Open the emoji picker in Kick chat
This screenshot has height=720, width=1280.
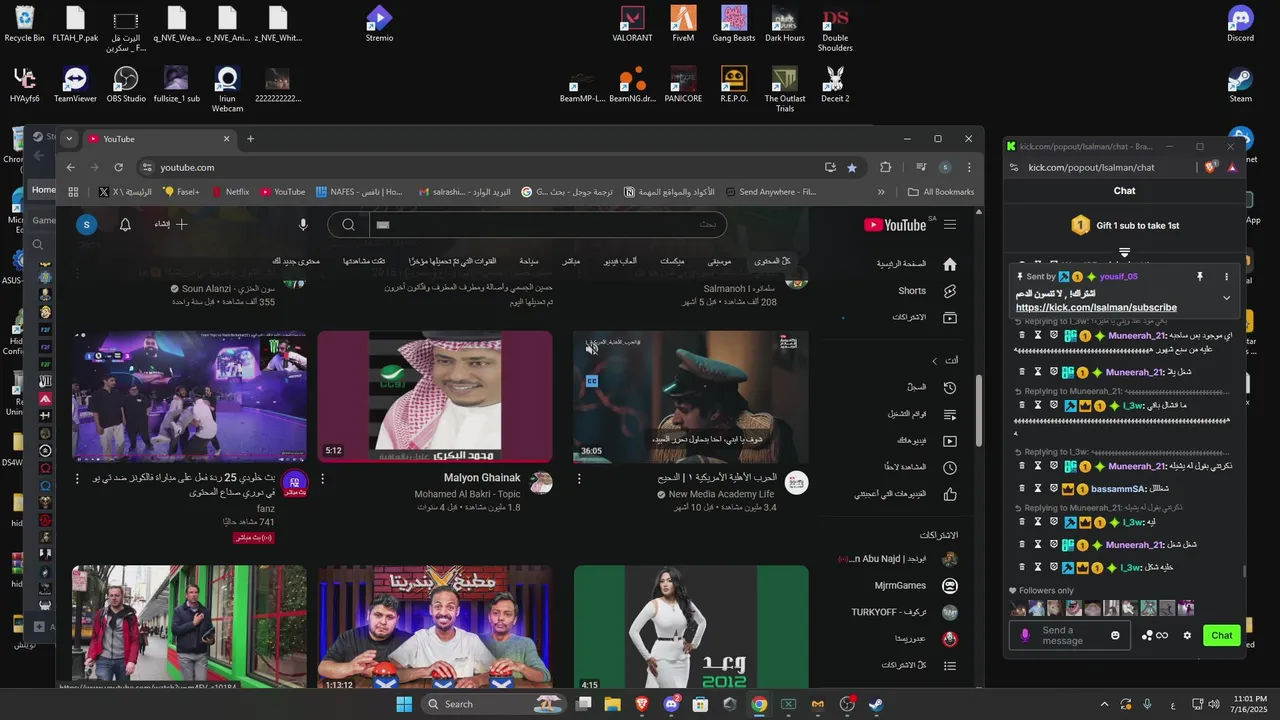1116,635
